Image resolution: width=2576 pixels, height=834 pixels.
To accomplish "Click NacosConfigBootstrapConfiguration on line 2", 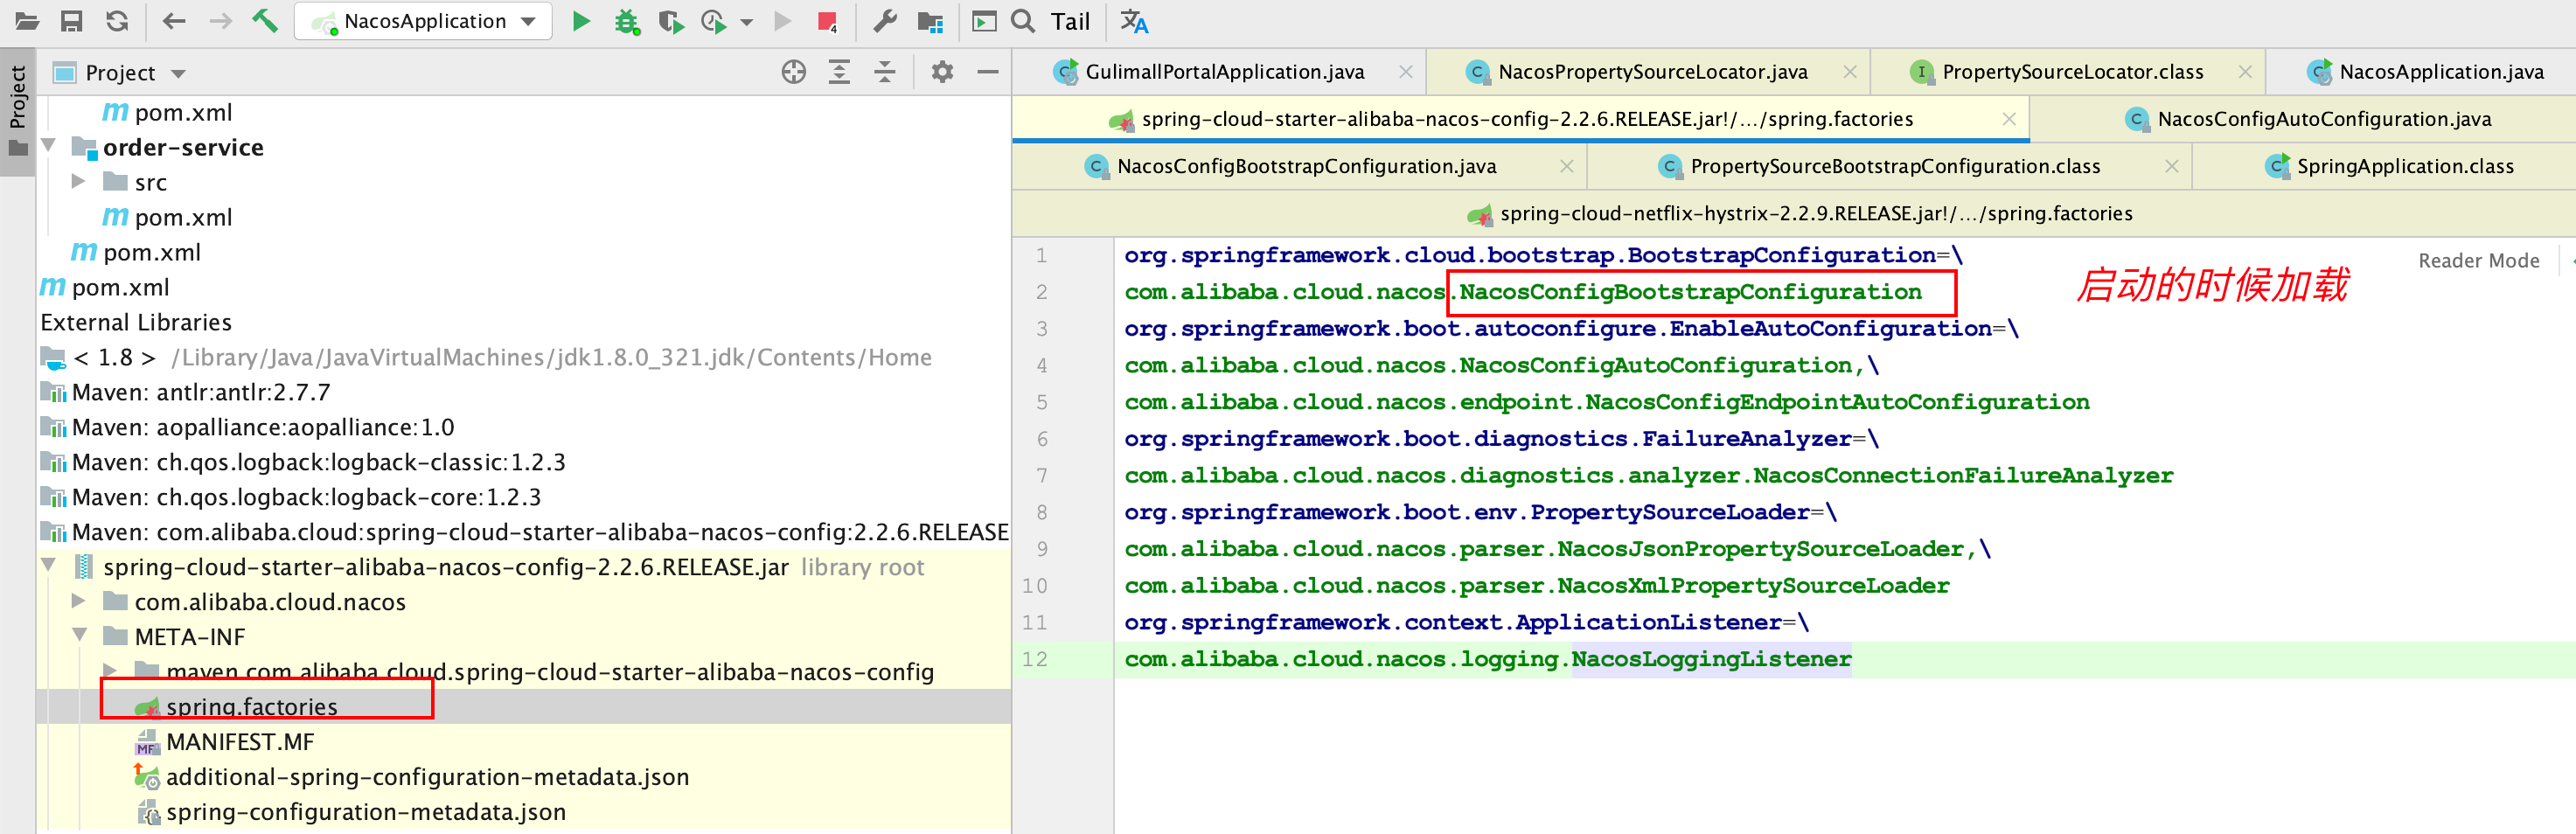I will pyautogui.click(x=1690, y=292).
